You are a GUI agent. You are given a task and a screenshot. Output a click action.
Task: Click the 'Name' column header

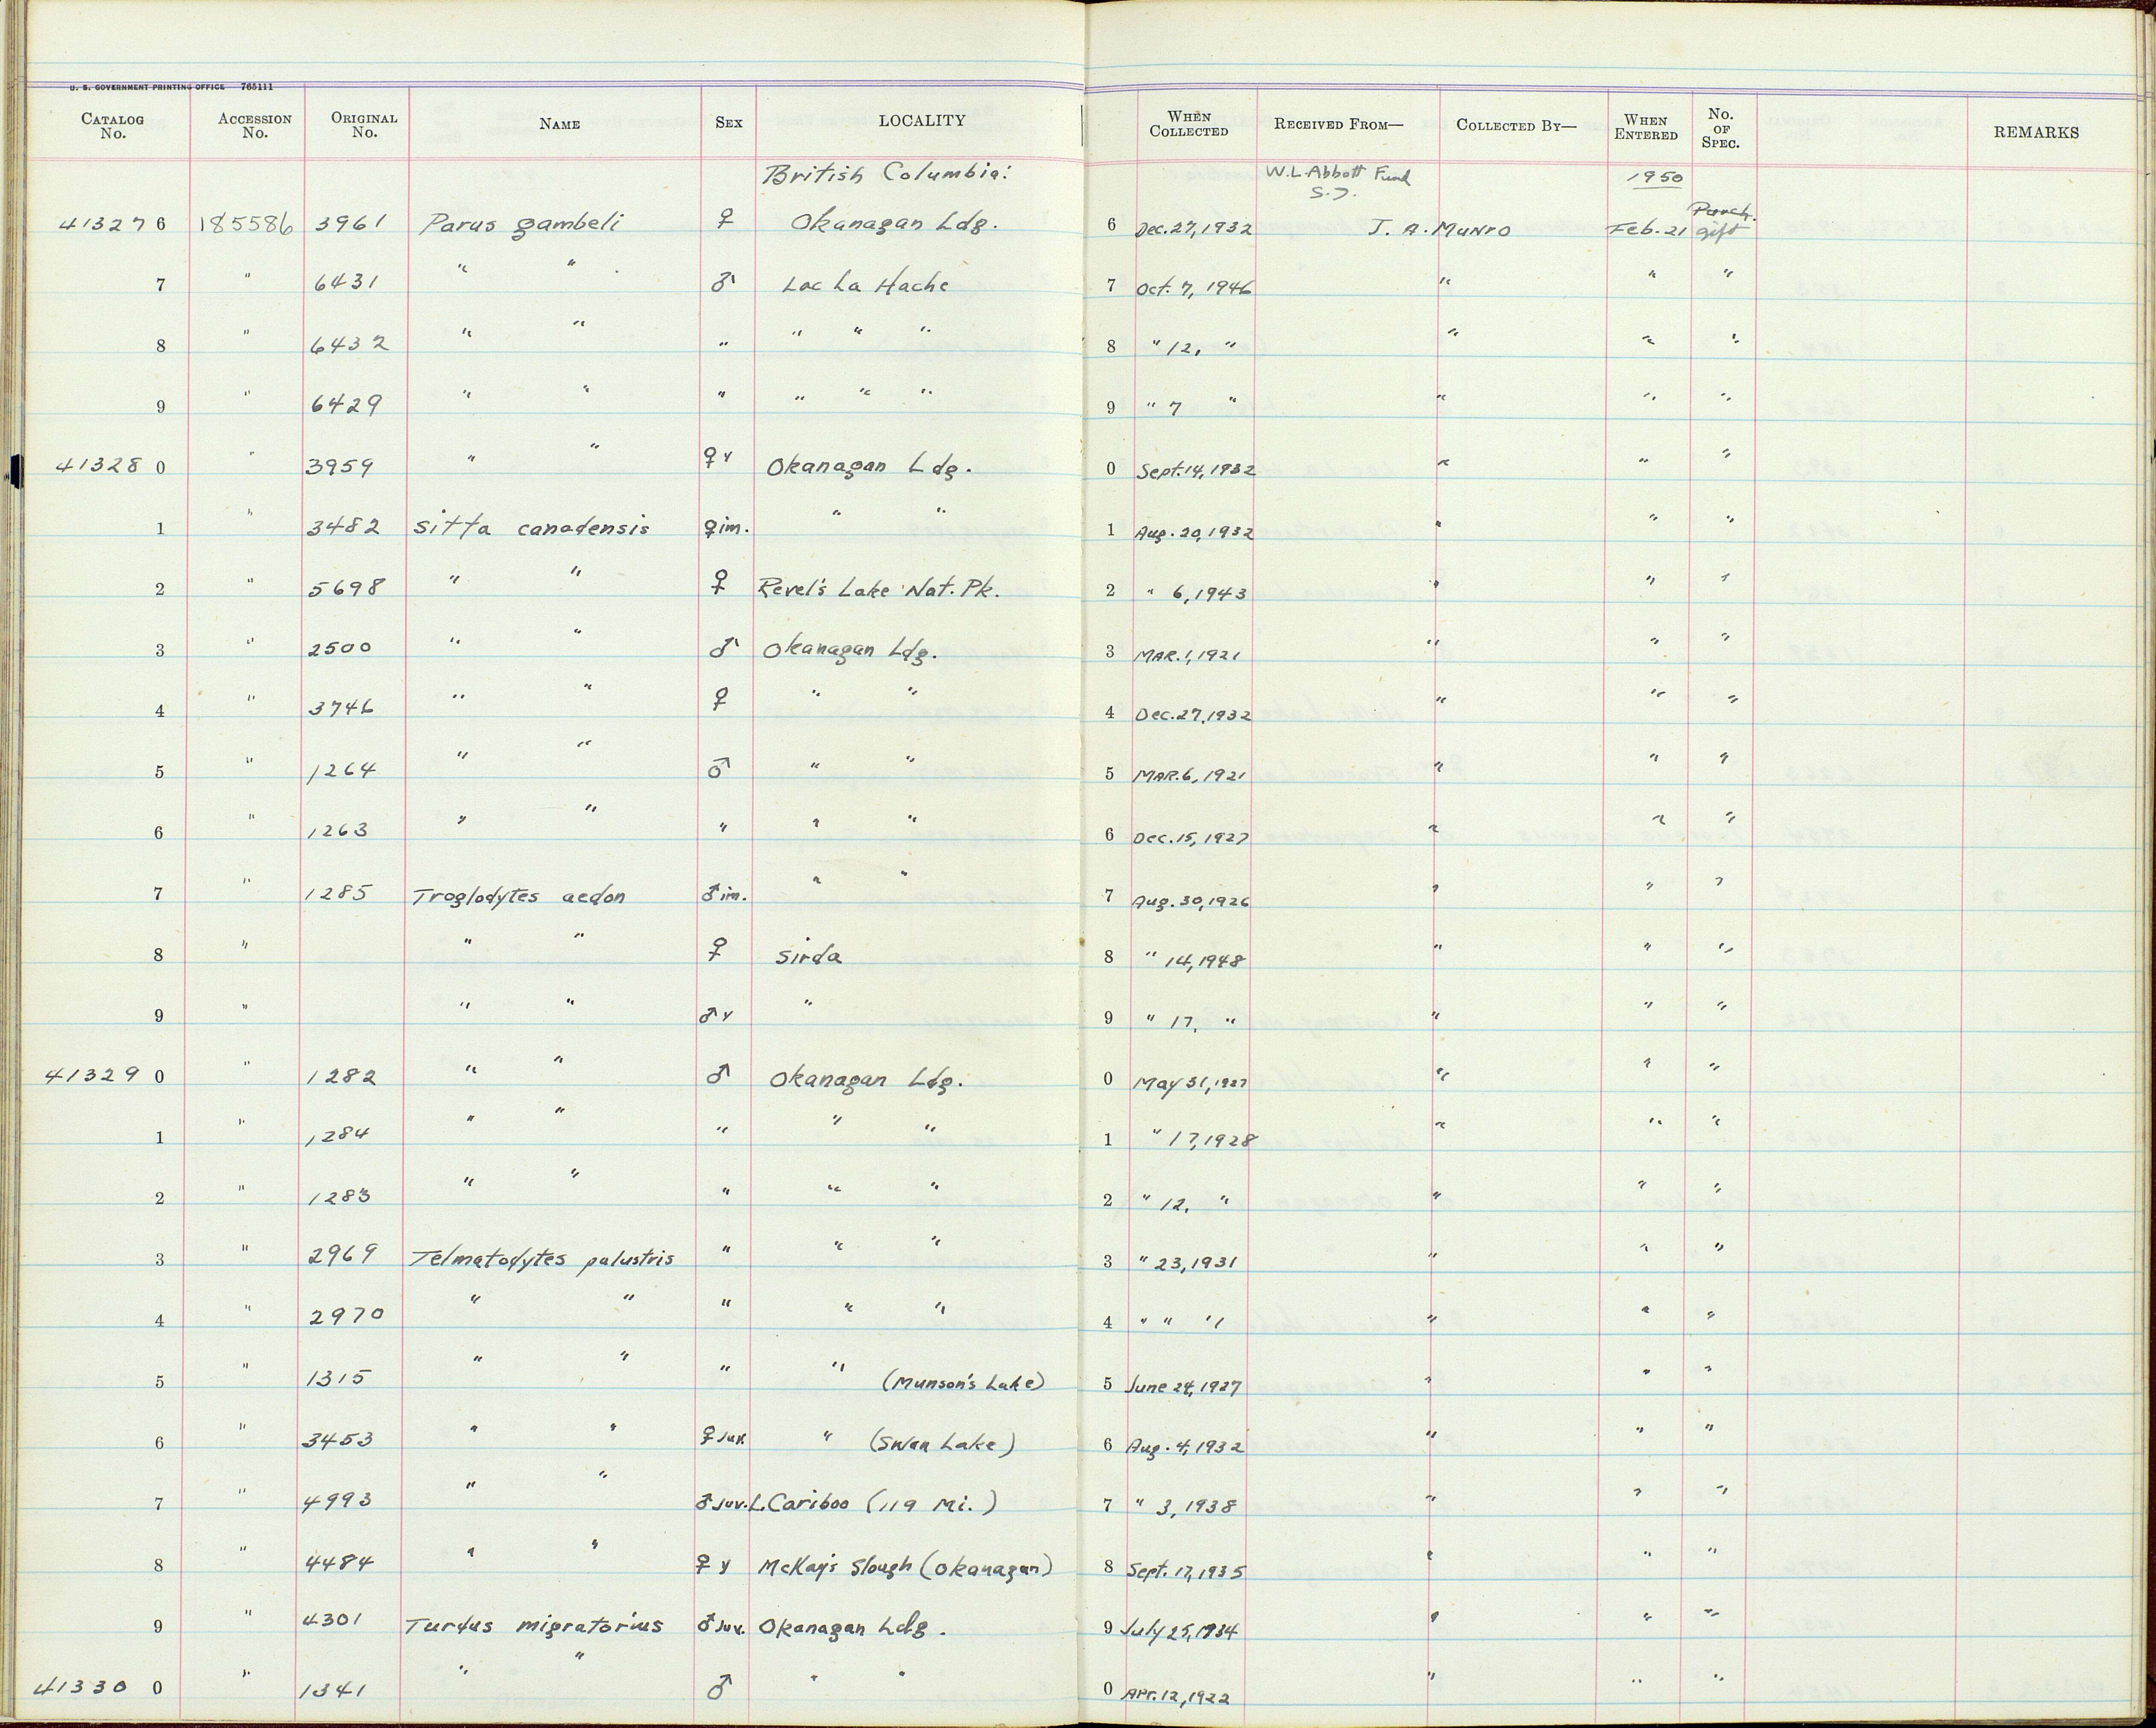pos(559,125)
